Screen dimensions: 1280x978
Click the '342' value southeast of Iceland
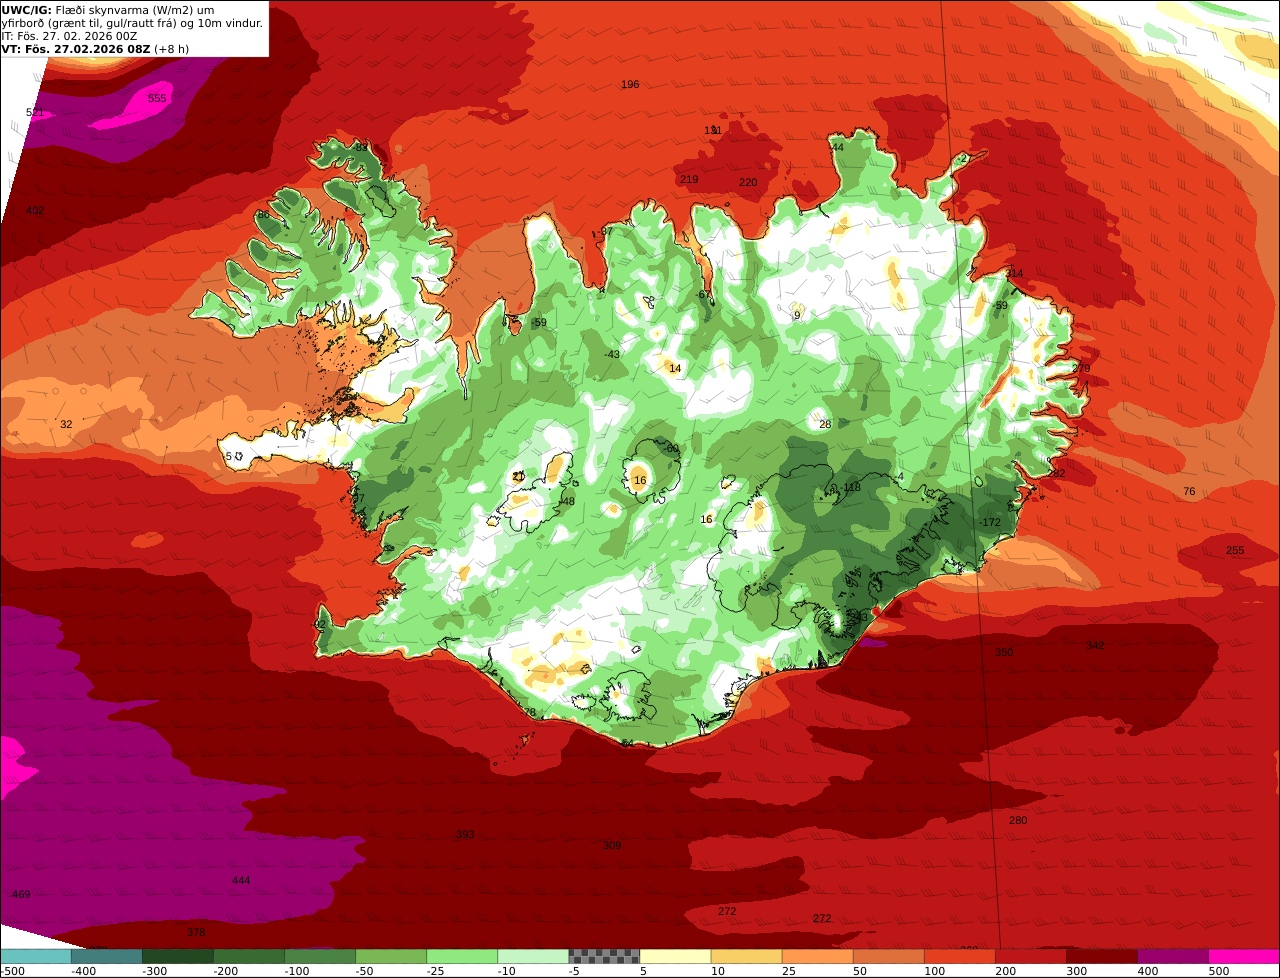pos(1095,645)
